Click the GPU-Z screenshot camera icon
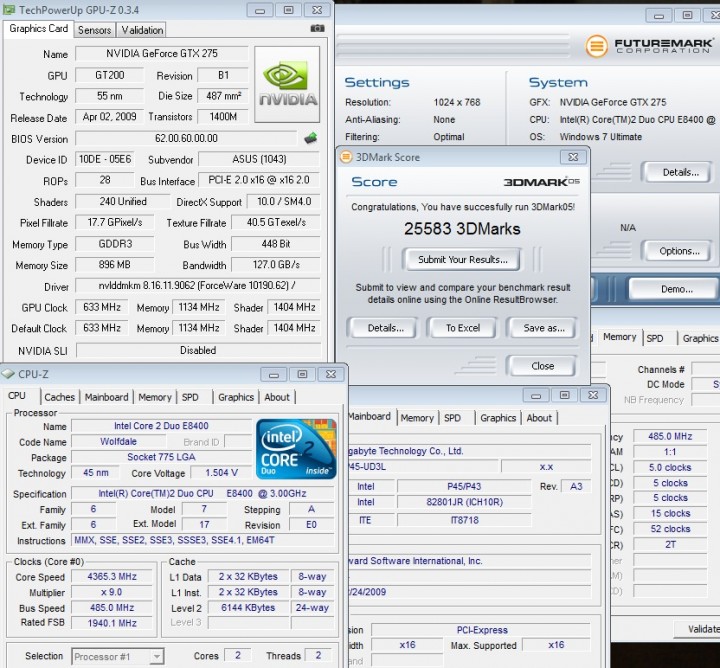Screen dimensions: 720x668 [x=317, y=29]
